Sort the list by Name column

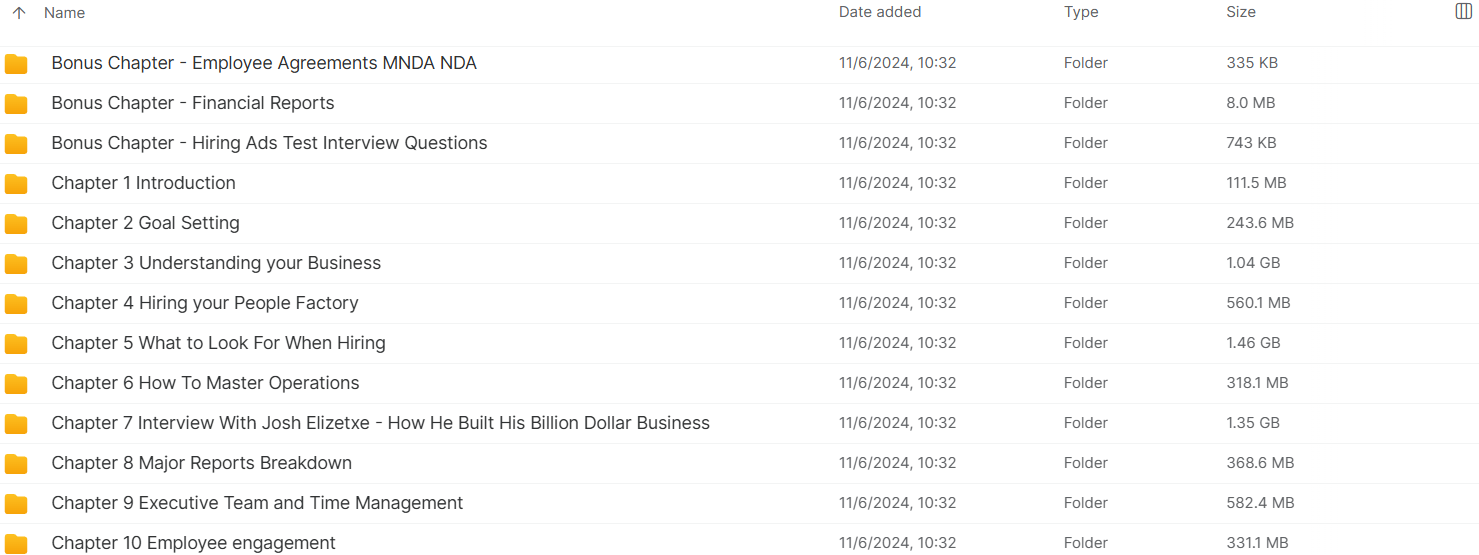65,13
